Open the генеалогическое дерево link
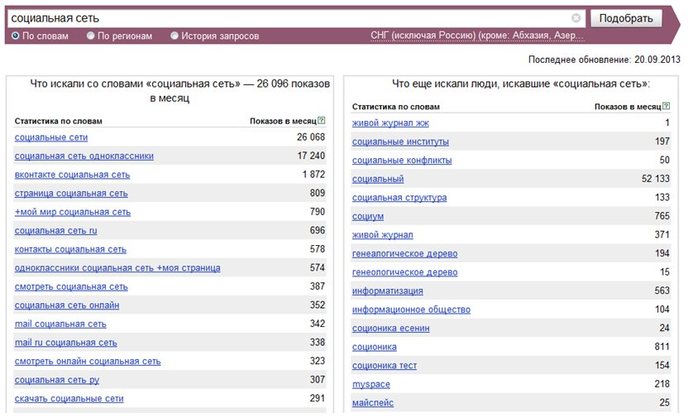 (405, 254)
